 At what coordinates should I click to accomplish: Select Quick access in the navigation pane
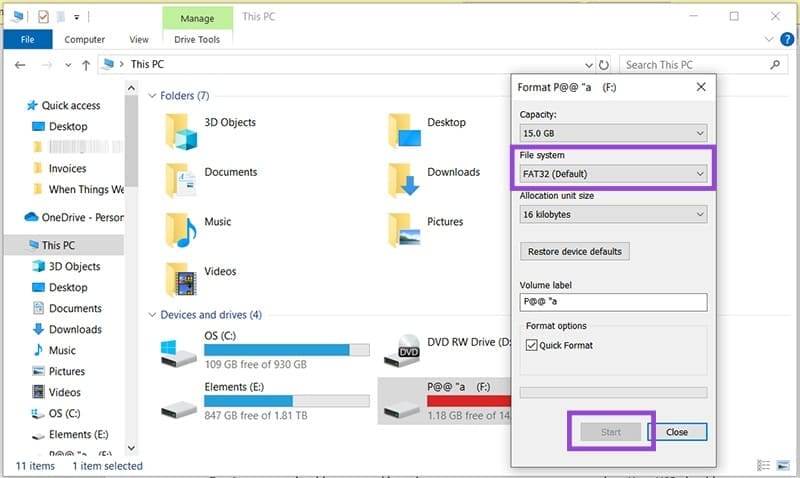[70, 106]
